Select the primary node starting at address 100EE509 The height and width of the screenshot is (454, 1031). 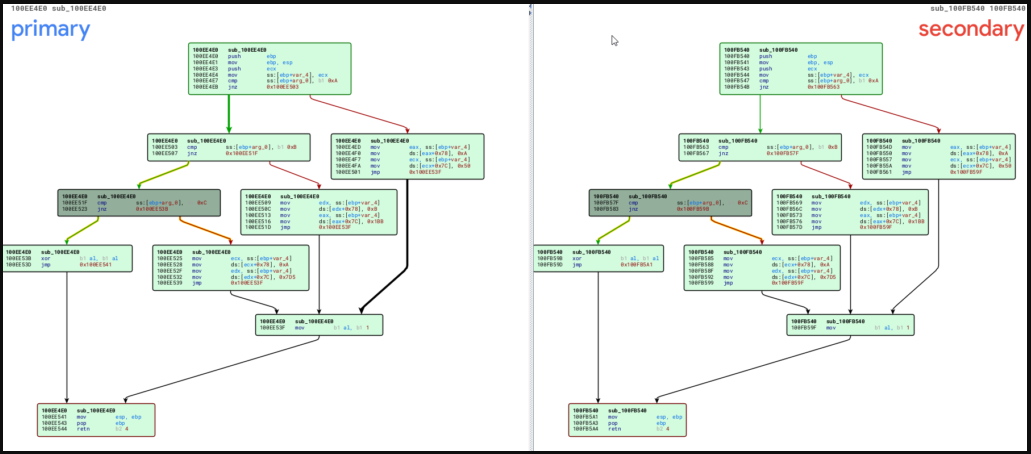[x=319, y=212]
